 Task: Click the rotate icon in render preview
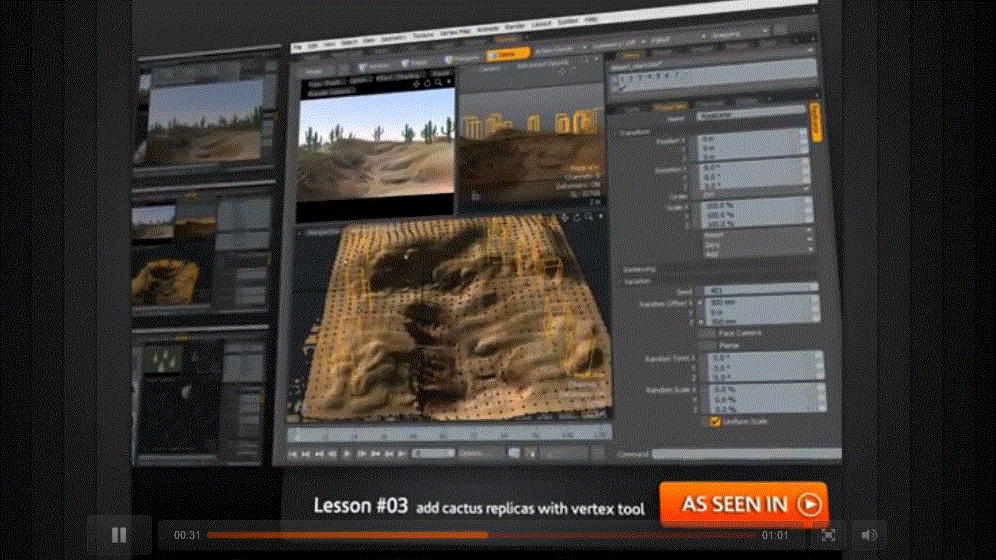[427, 83]
